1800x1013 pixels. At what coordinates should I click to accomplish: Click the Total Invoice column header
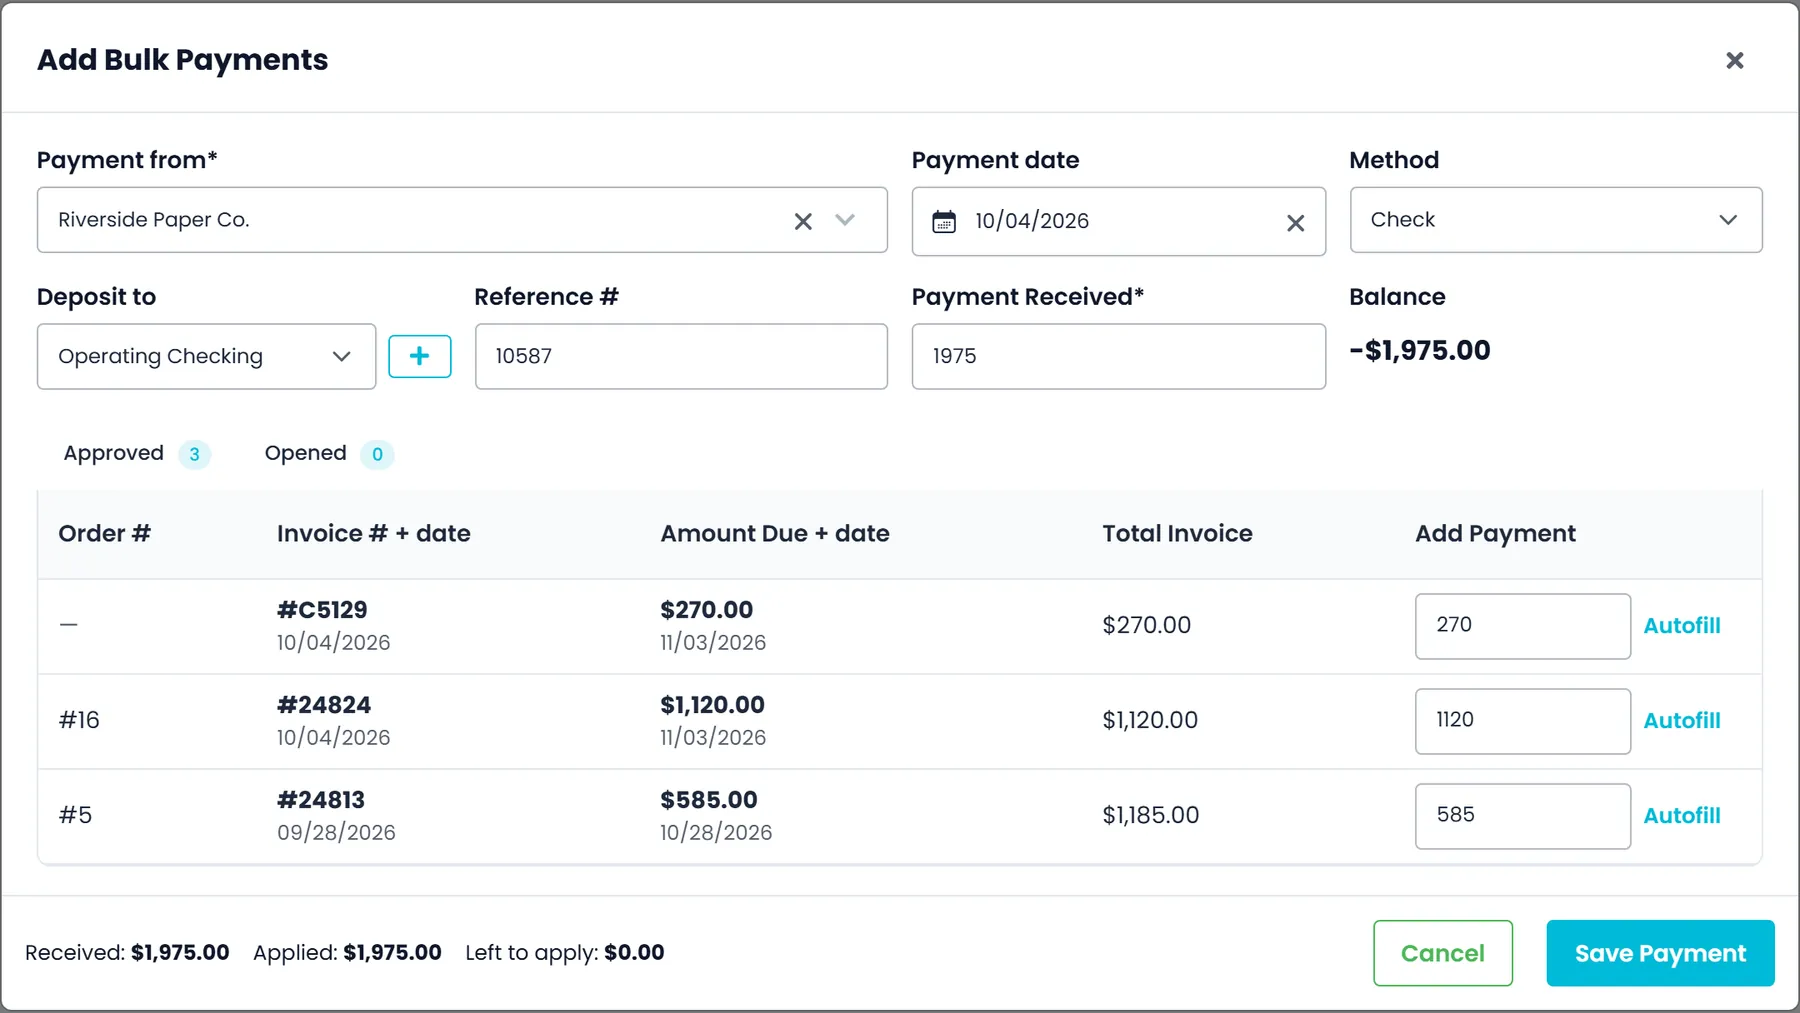[1177, 534]
